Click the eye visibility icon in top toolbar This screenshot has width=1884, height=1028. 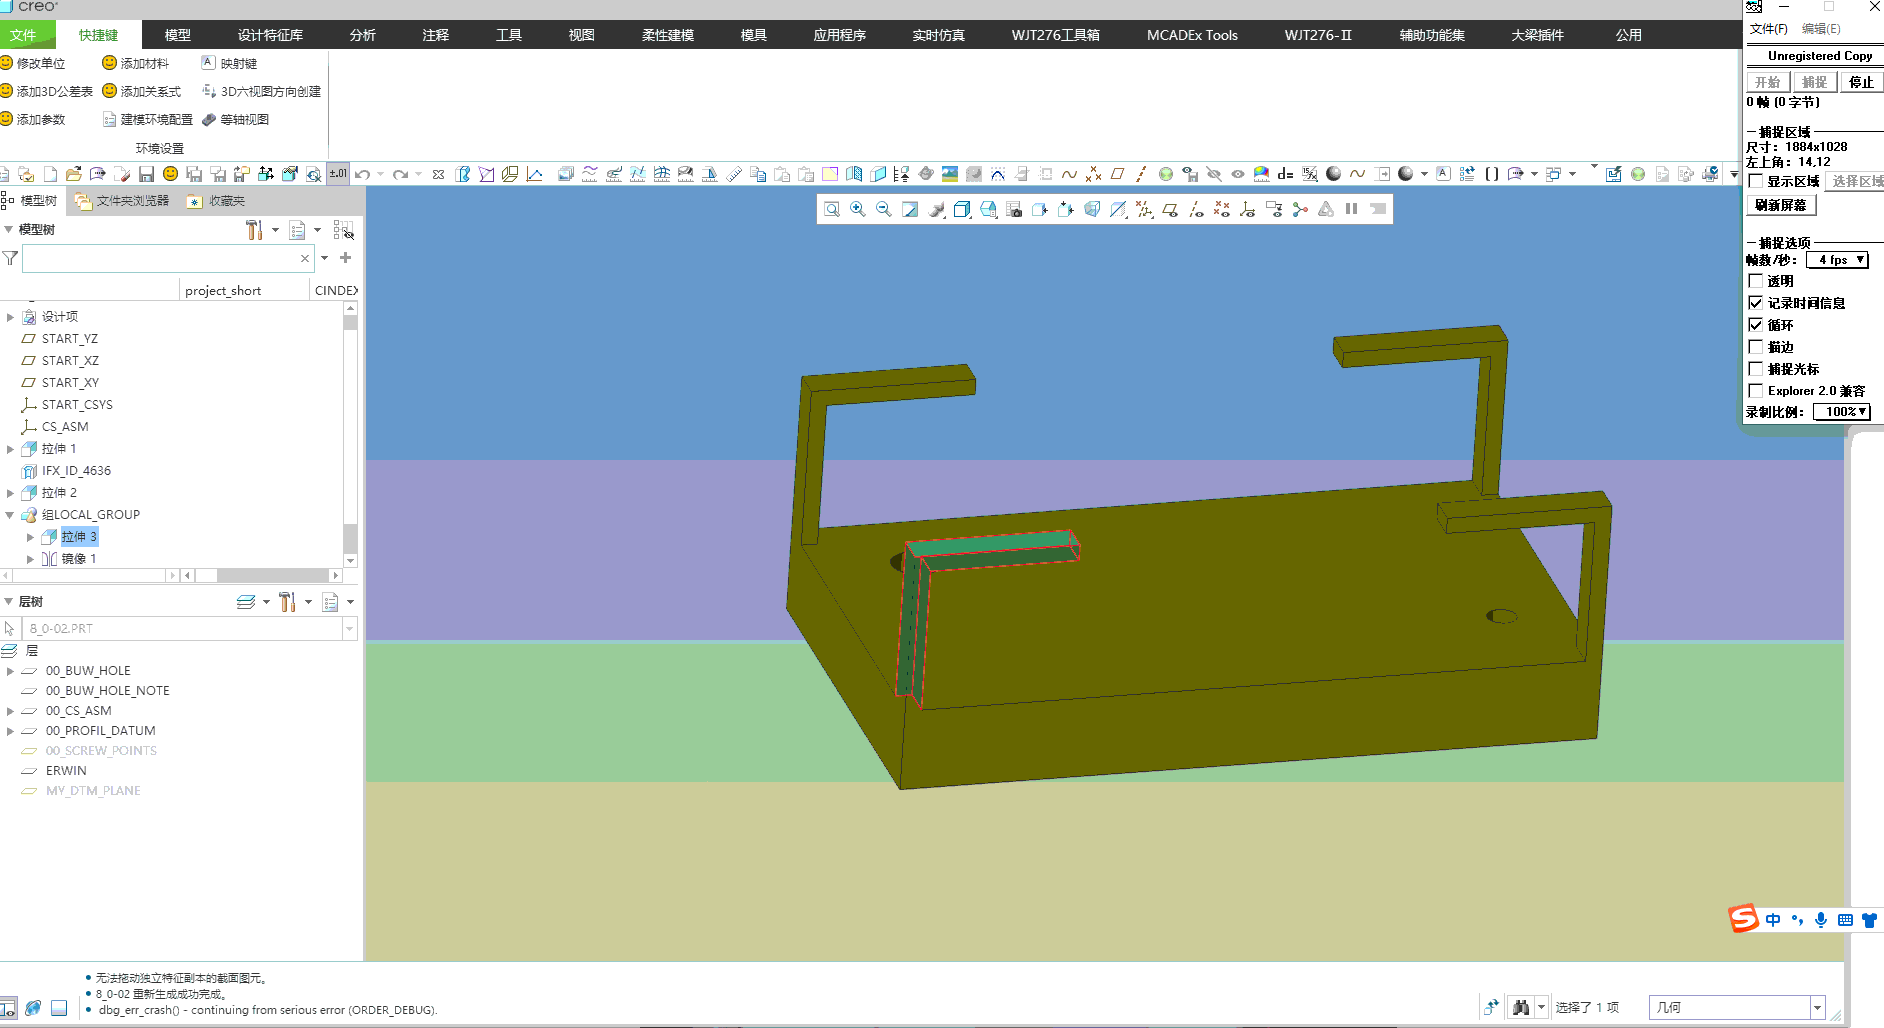[1238, 174]
